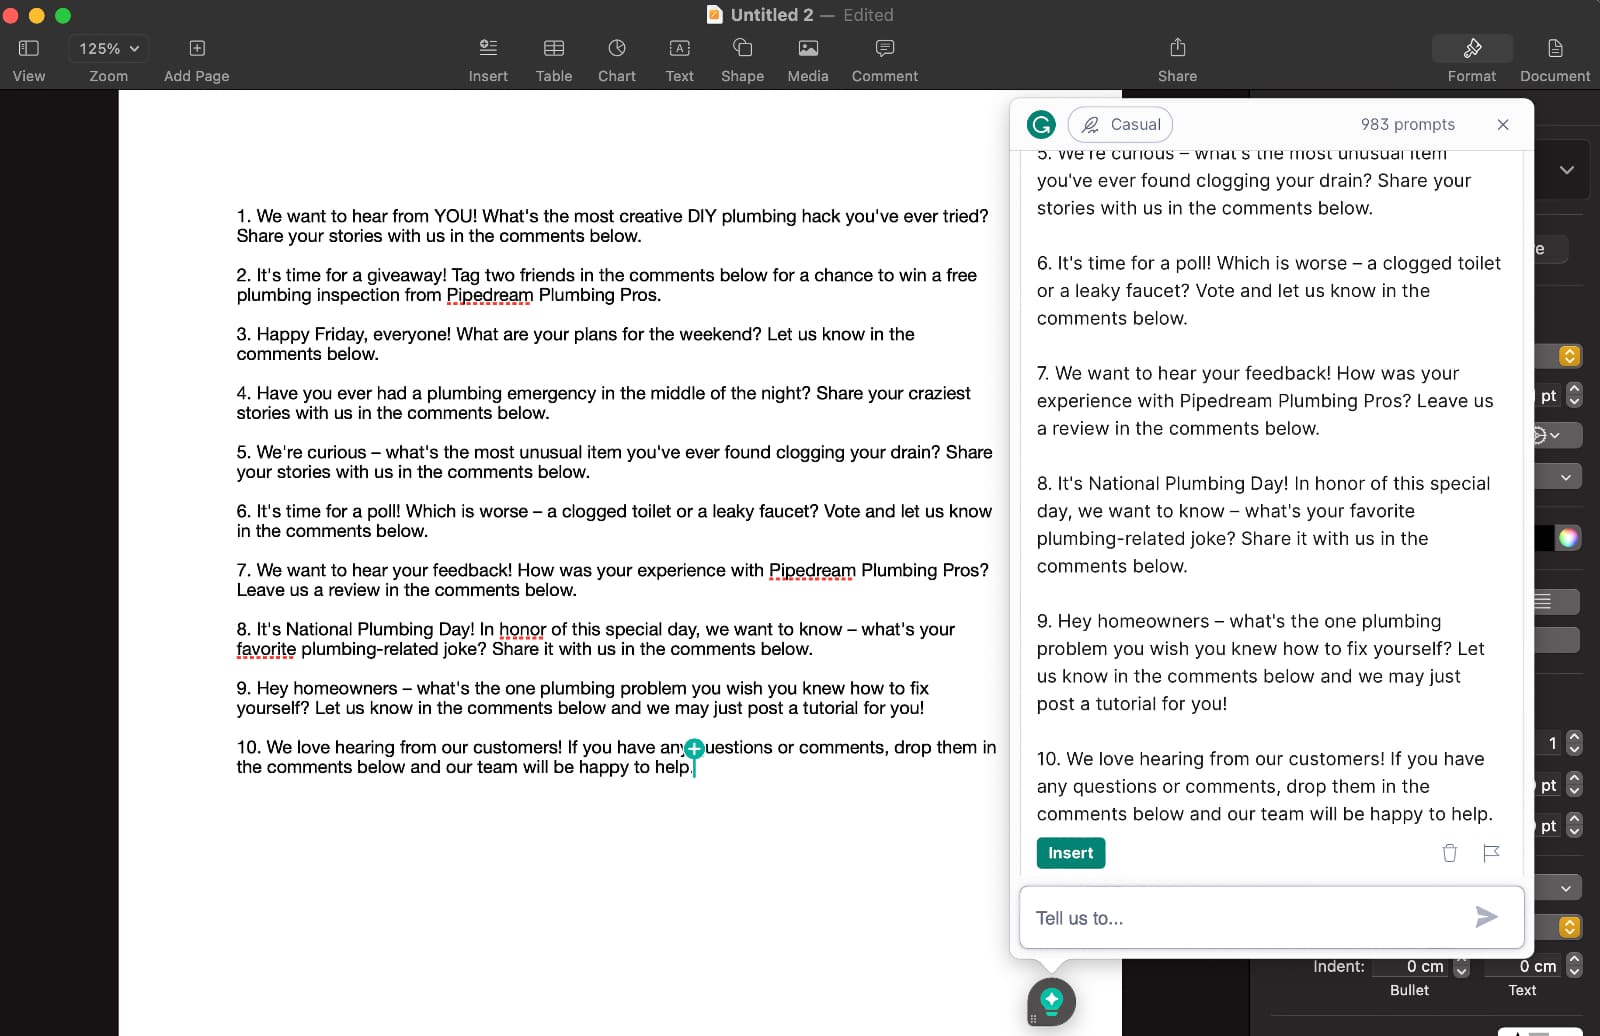This screenshot has width=1600, height=1036.
Task: Insert the Grammarly generated text
Action: pyautogui.click(x=1070, y=853)
